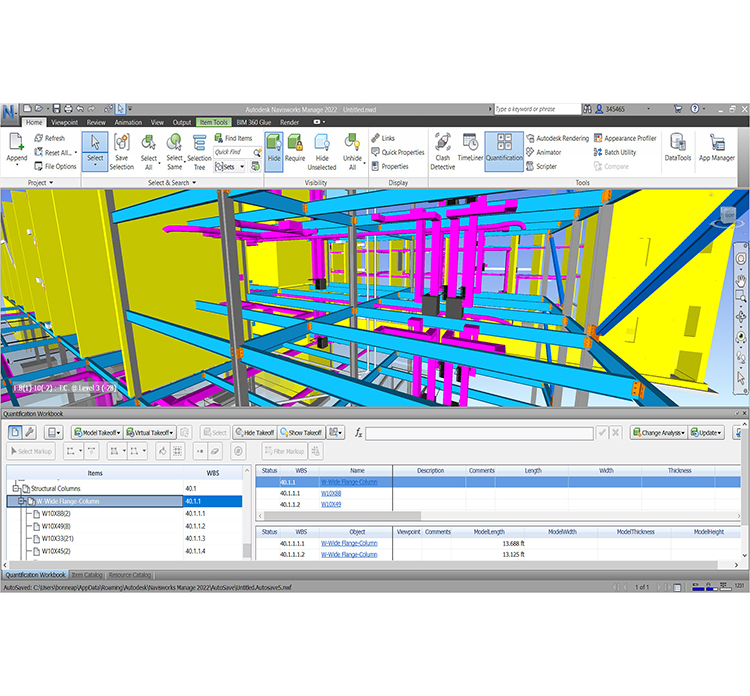Click the Quick Find input field

click(233, 152)
